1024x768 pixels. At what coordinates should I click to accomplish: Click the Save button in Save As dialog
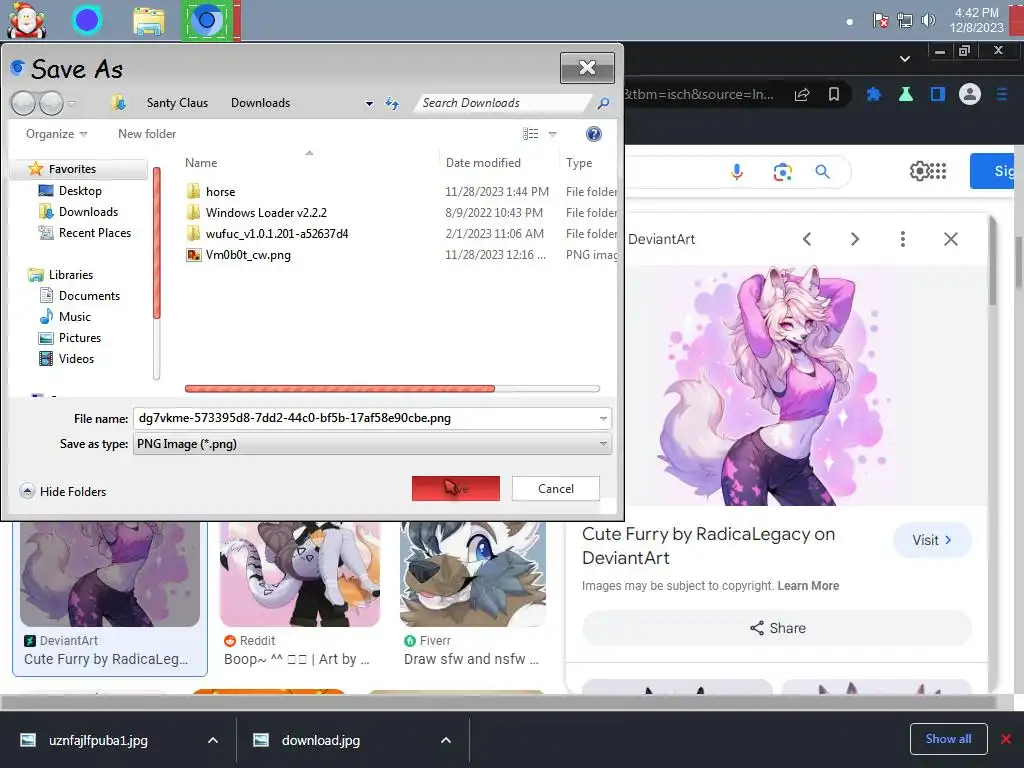tap(455, 488)
